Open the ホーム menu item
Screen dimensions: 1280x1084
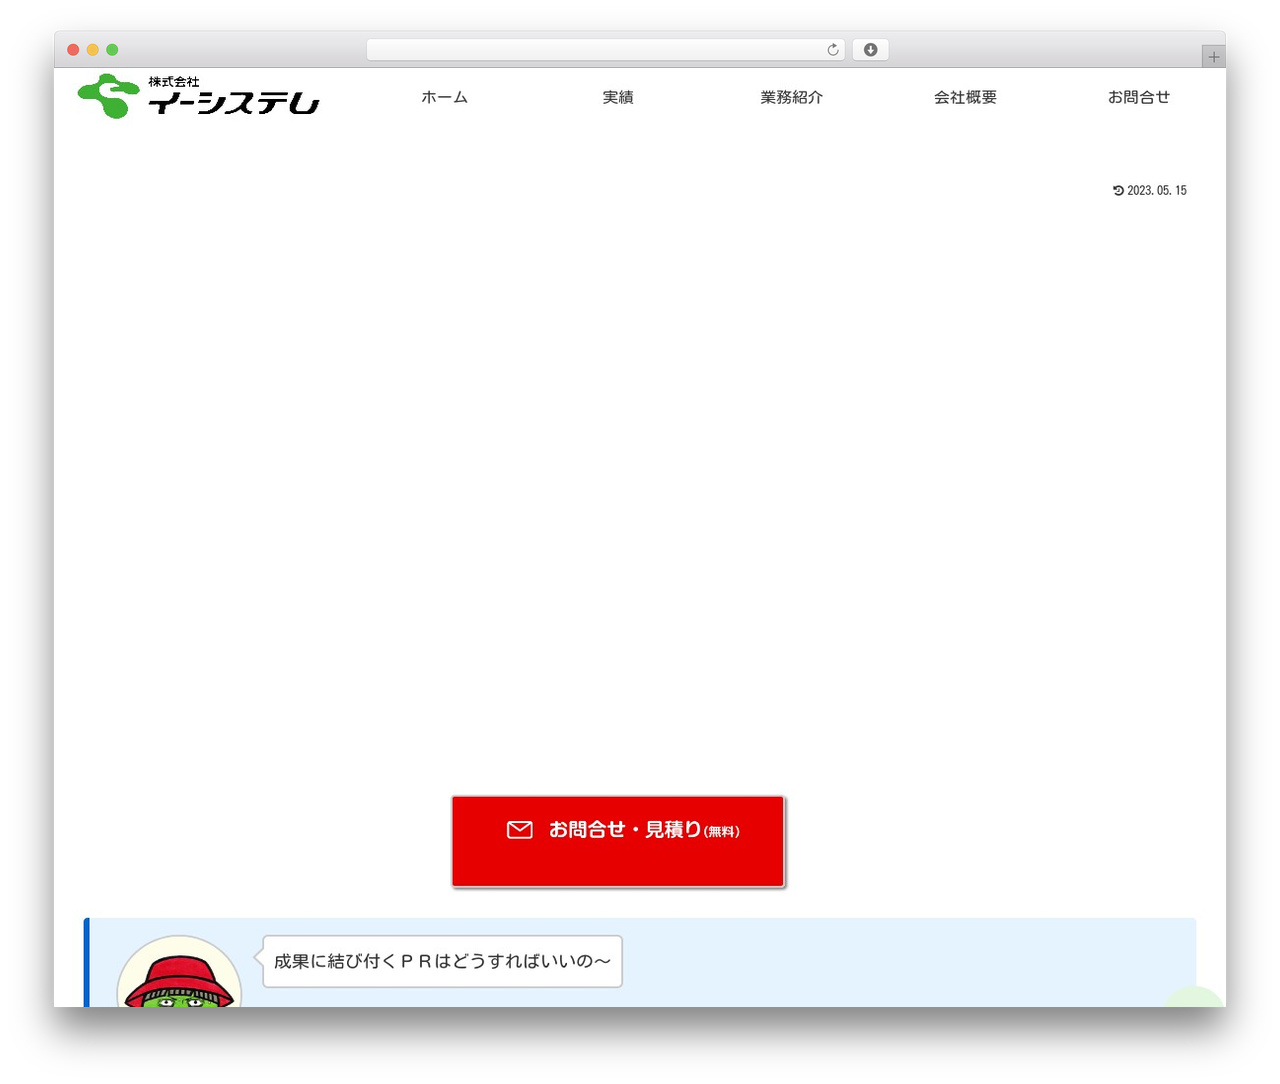444,97
